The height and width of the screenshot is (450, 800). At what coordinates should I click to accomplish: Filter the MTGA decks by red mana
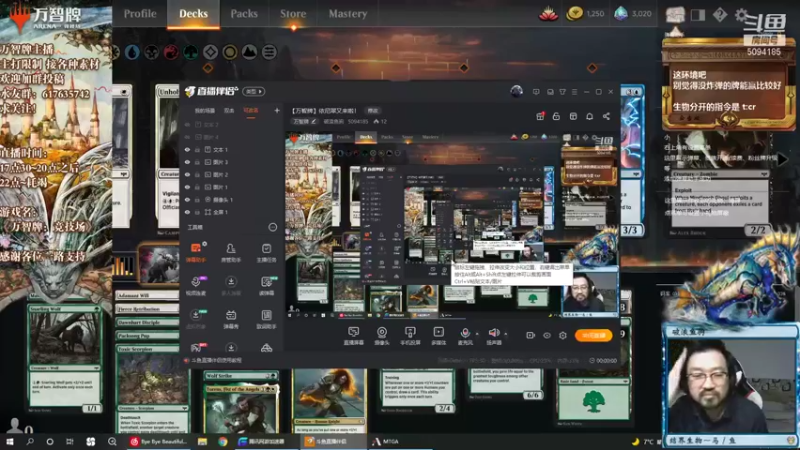(171, 52)
